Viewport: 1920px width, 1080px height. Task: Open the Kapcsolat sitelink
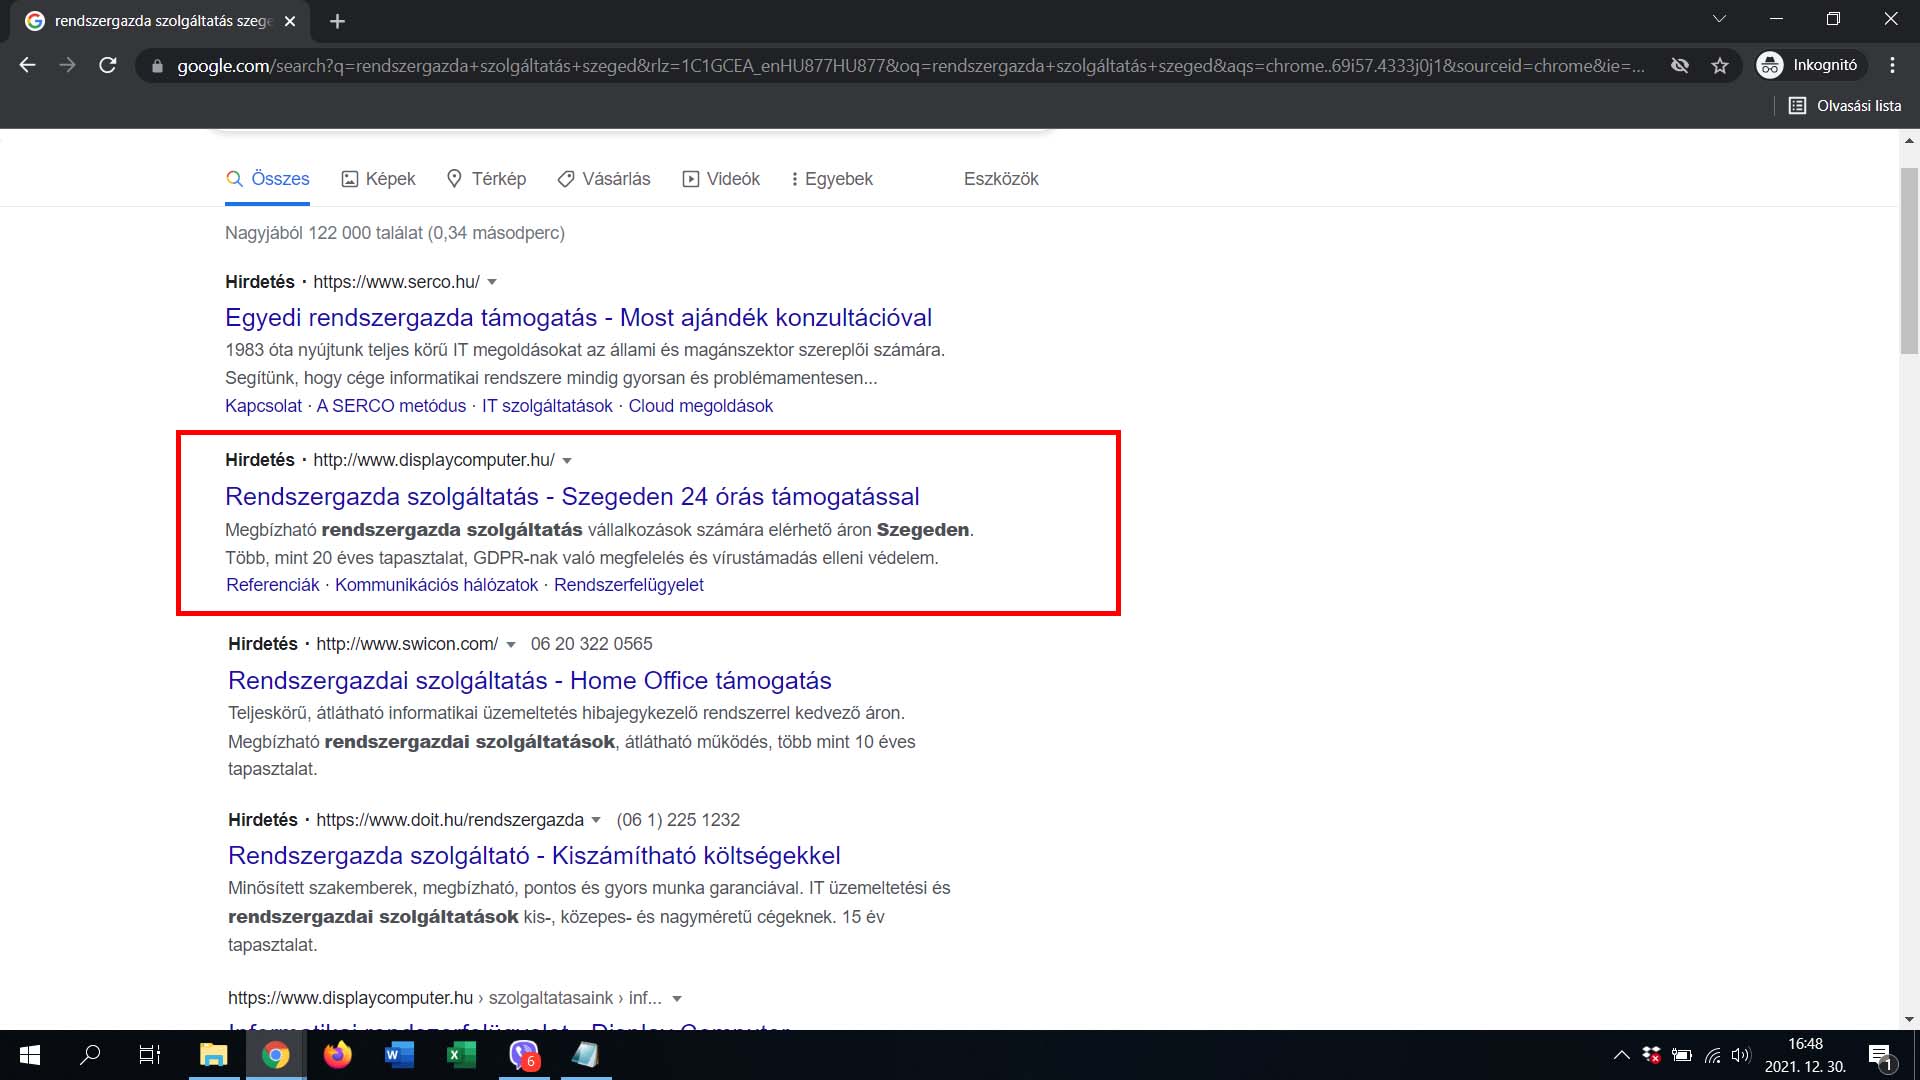pos(263,406)
